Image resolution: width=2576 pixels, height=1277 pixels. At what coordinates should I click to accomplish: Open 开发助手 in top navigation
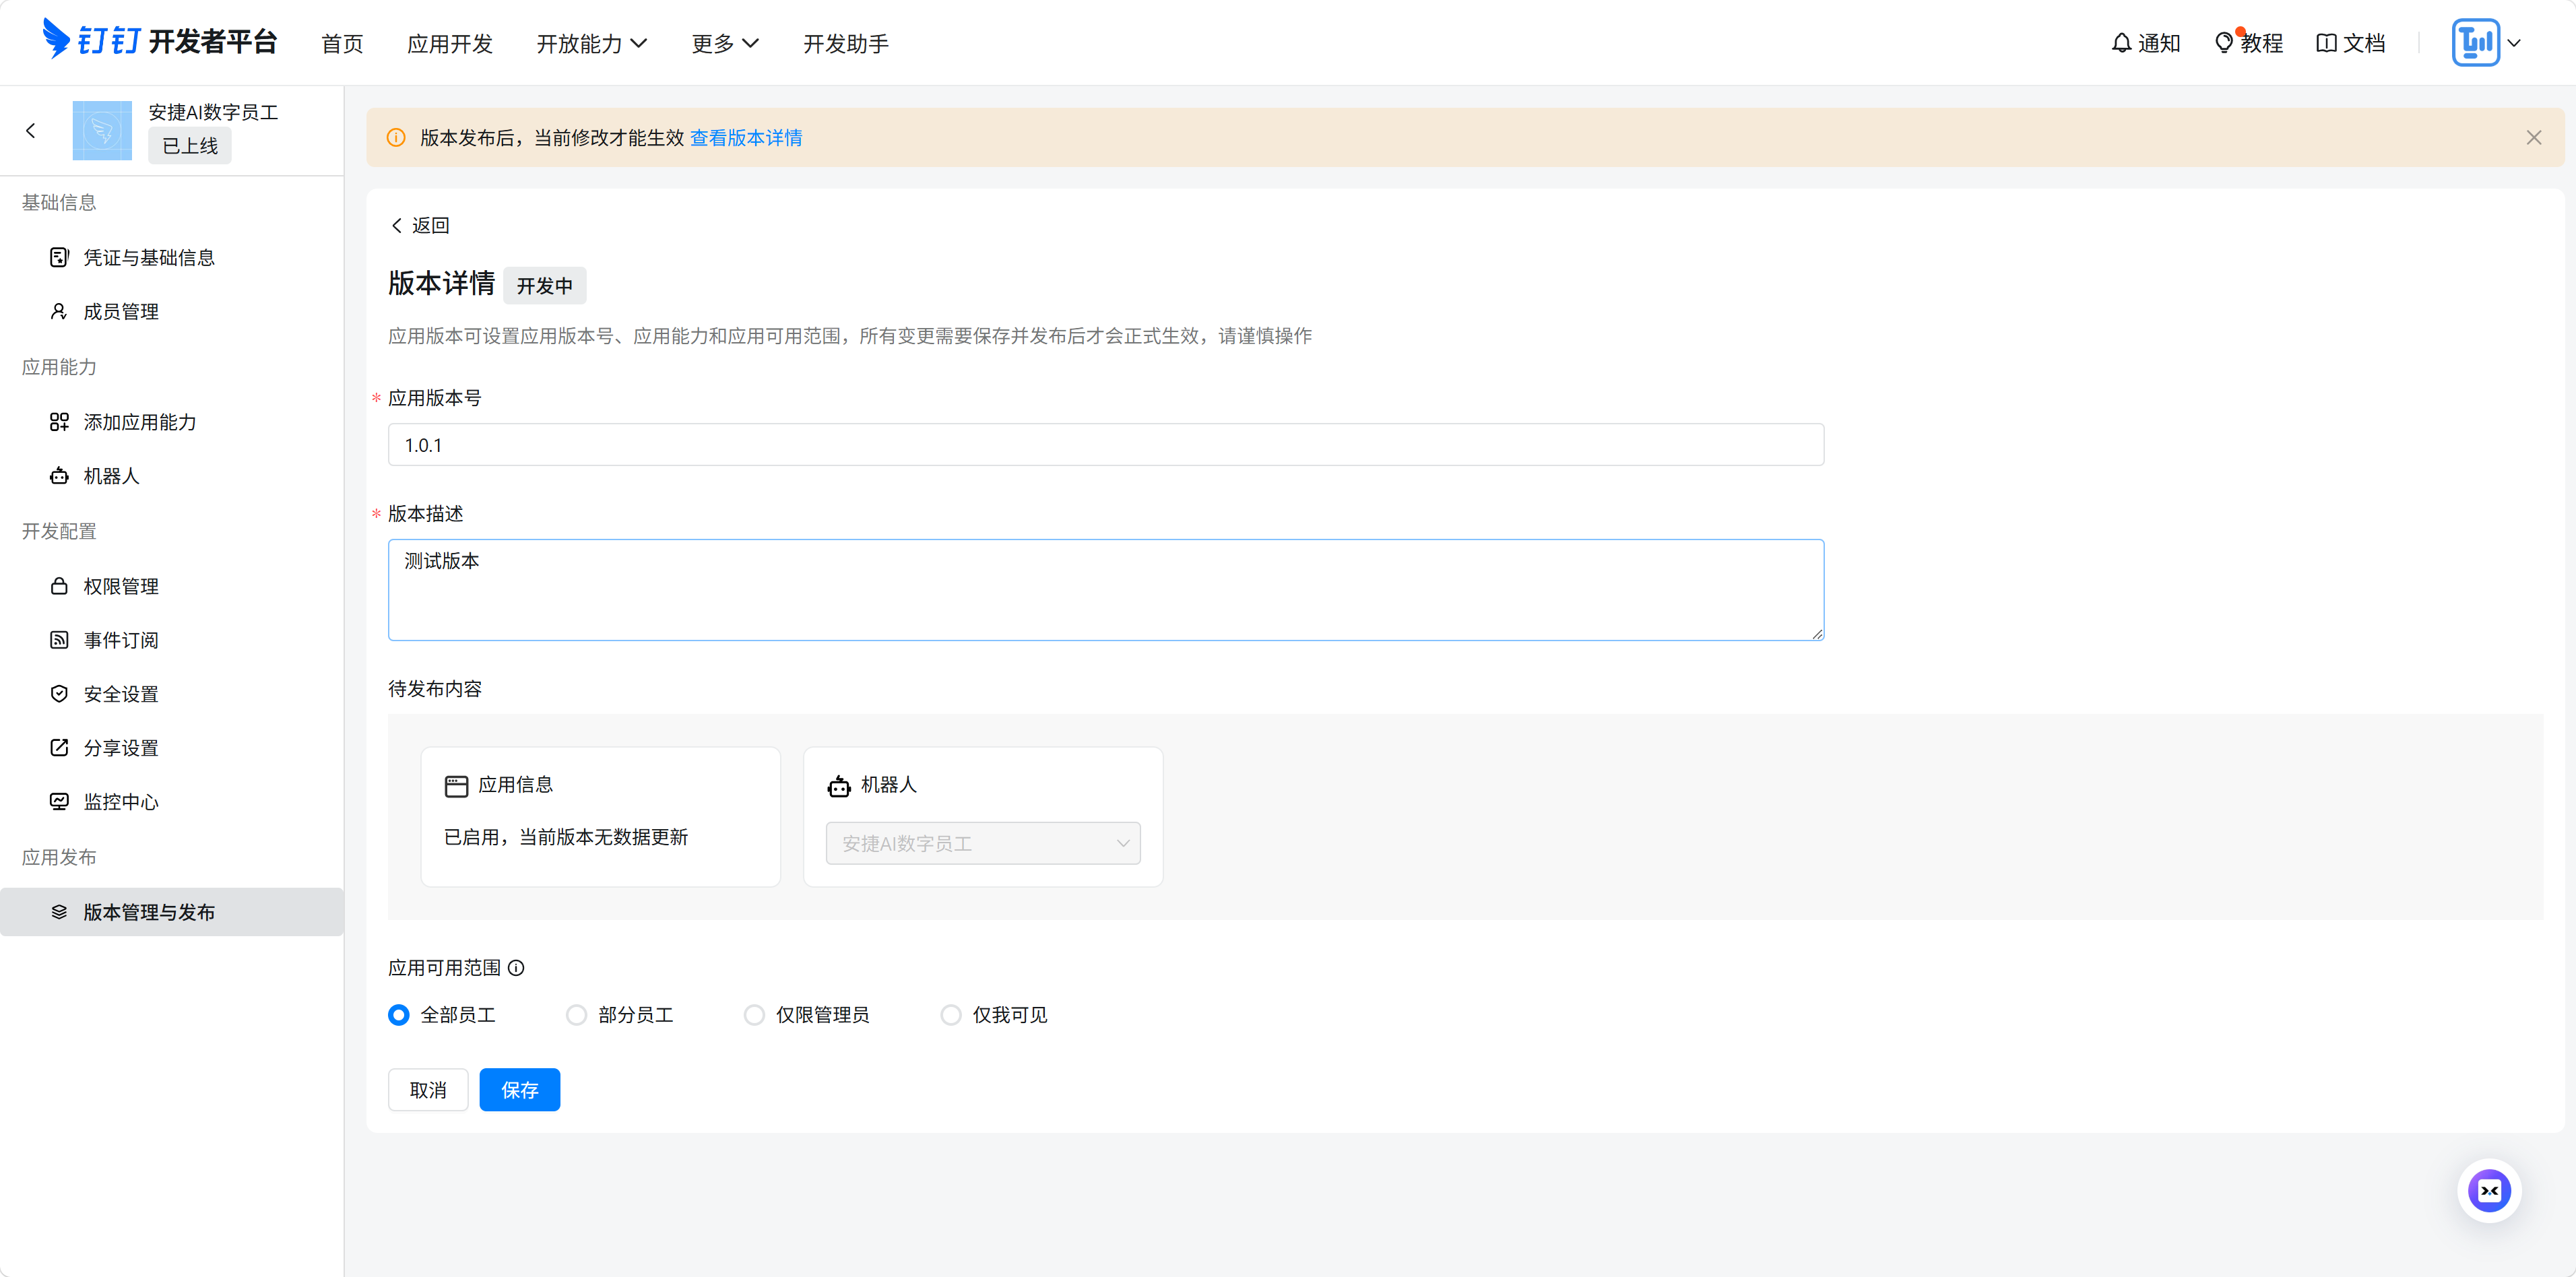point(846,43)
